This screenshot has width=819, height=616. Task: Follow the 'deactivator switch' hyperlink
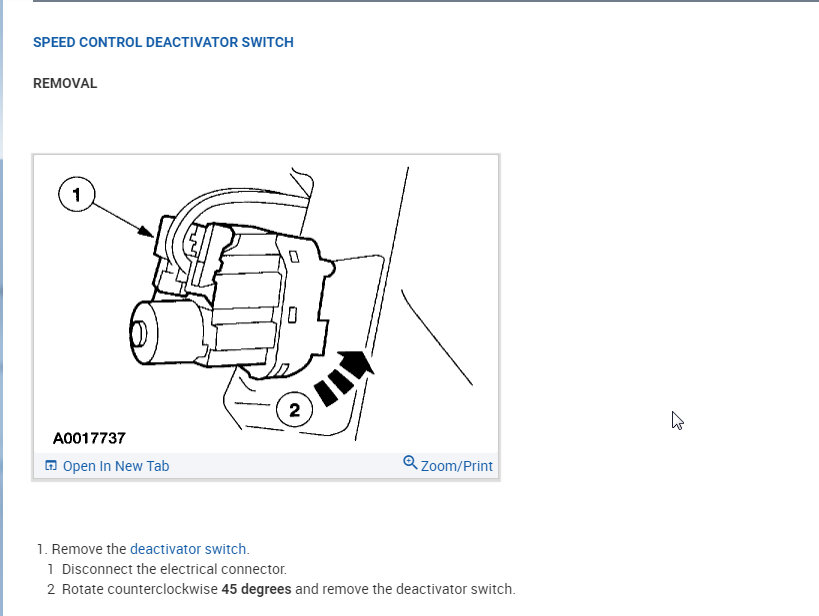click(190, 549)
